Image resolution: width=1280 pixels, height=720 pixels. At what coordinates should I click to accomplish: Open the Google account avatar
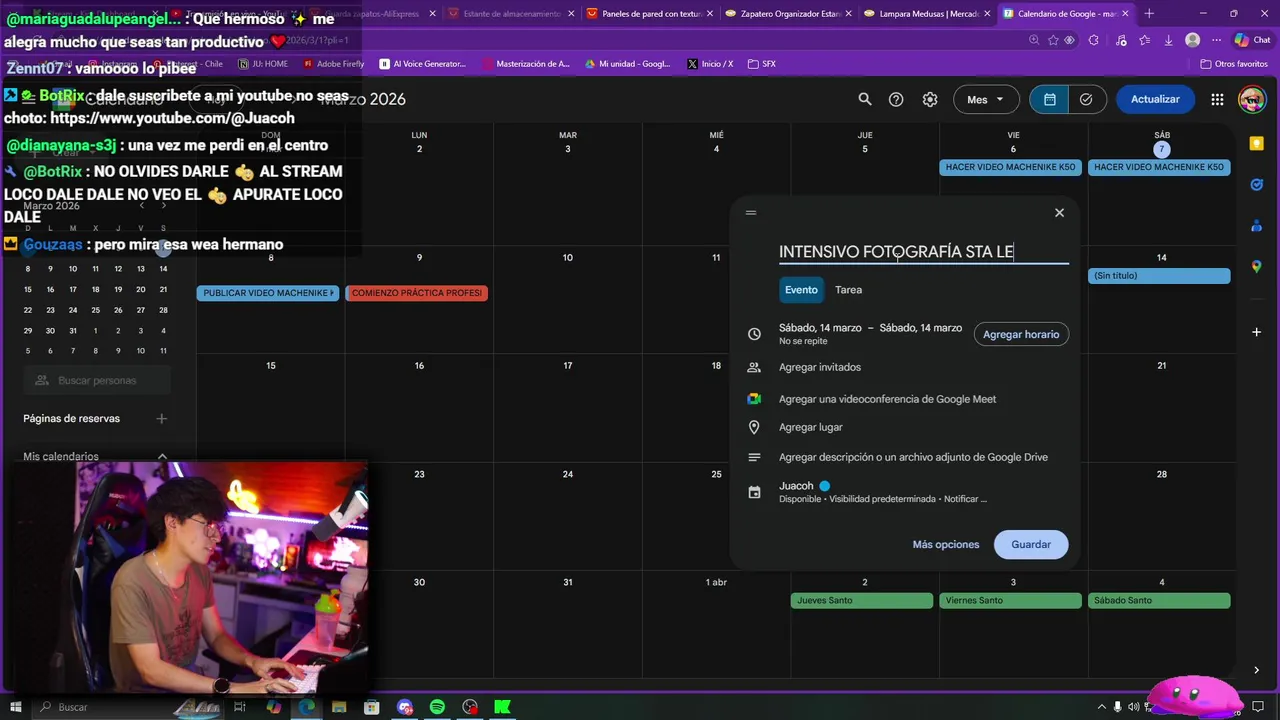(1252, 99)
